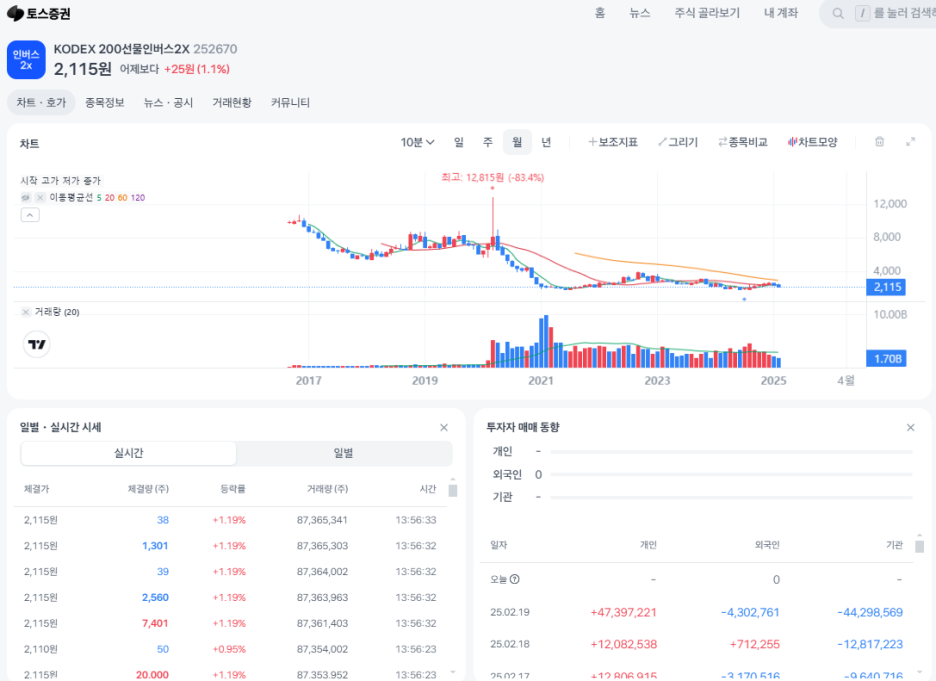Open the 종목정보 tab

point(104,103)
